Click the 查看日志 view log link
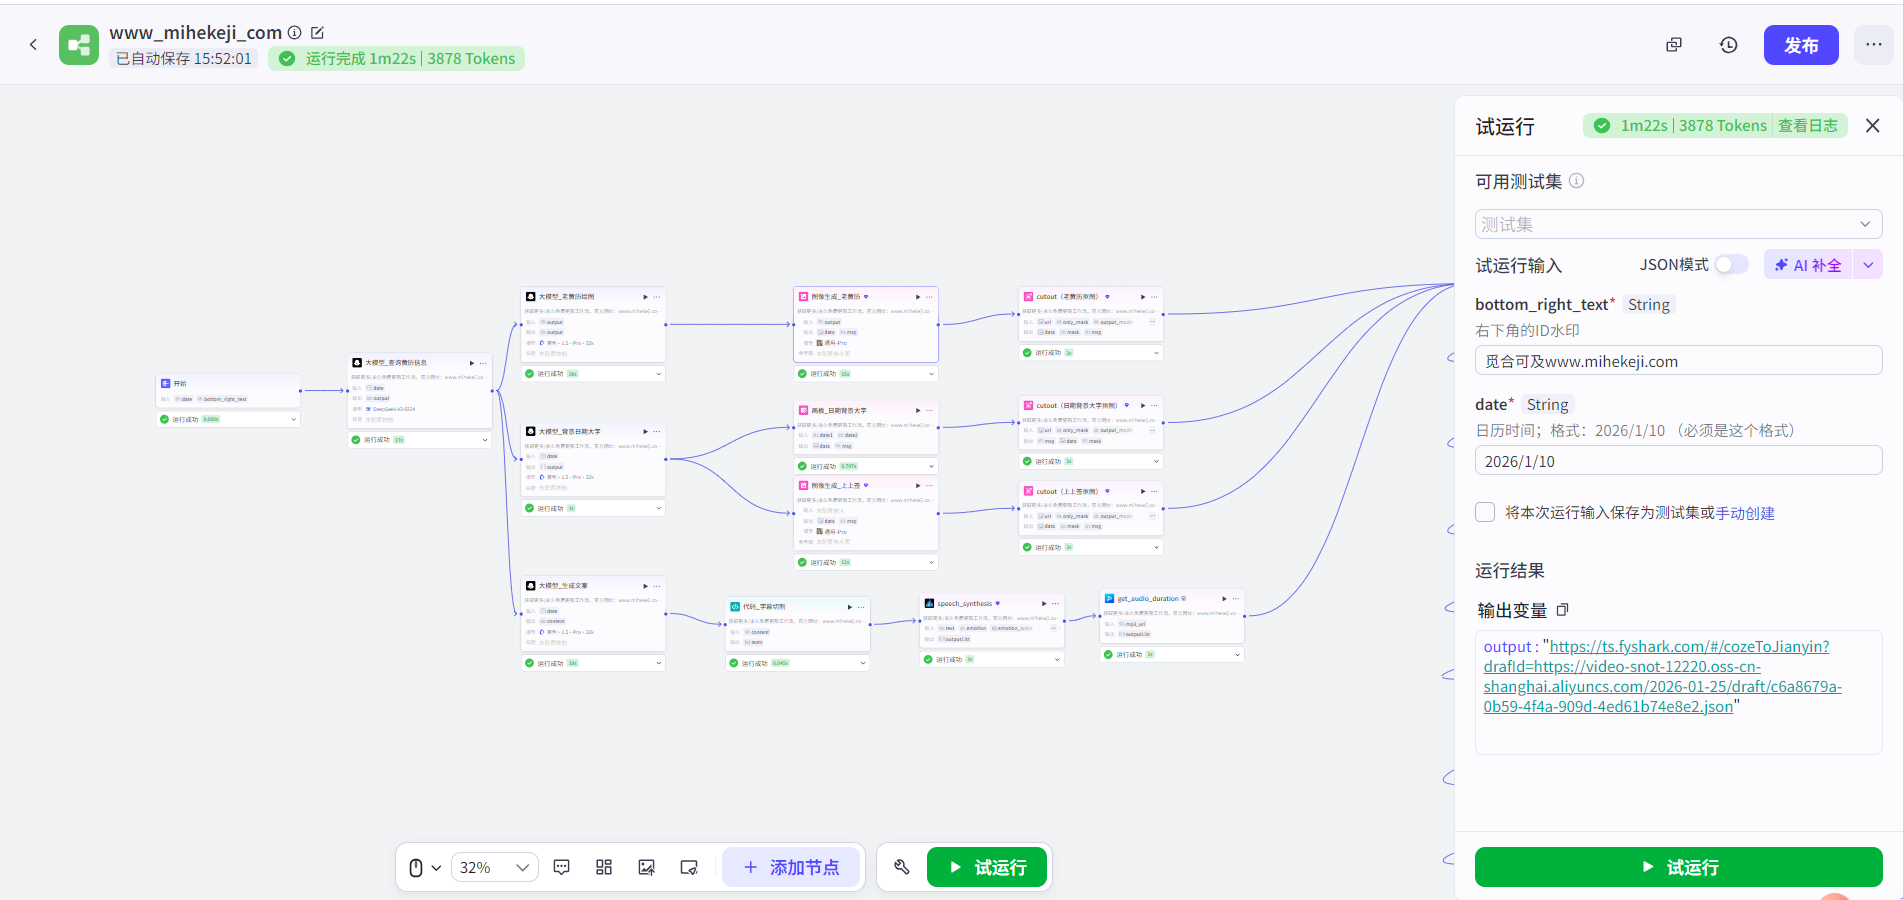1903x900 pixels. [x=1807, y=126]
